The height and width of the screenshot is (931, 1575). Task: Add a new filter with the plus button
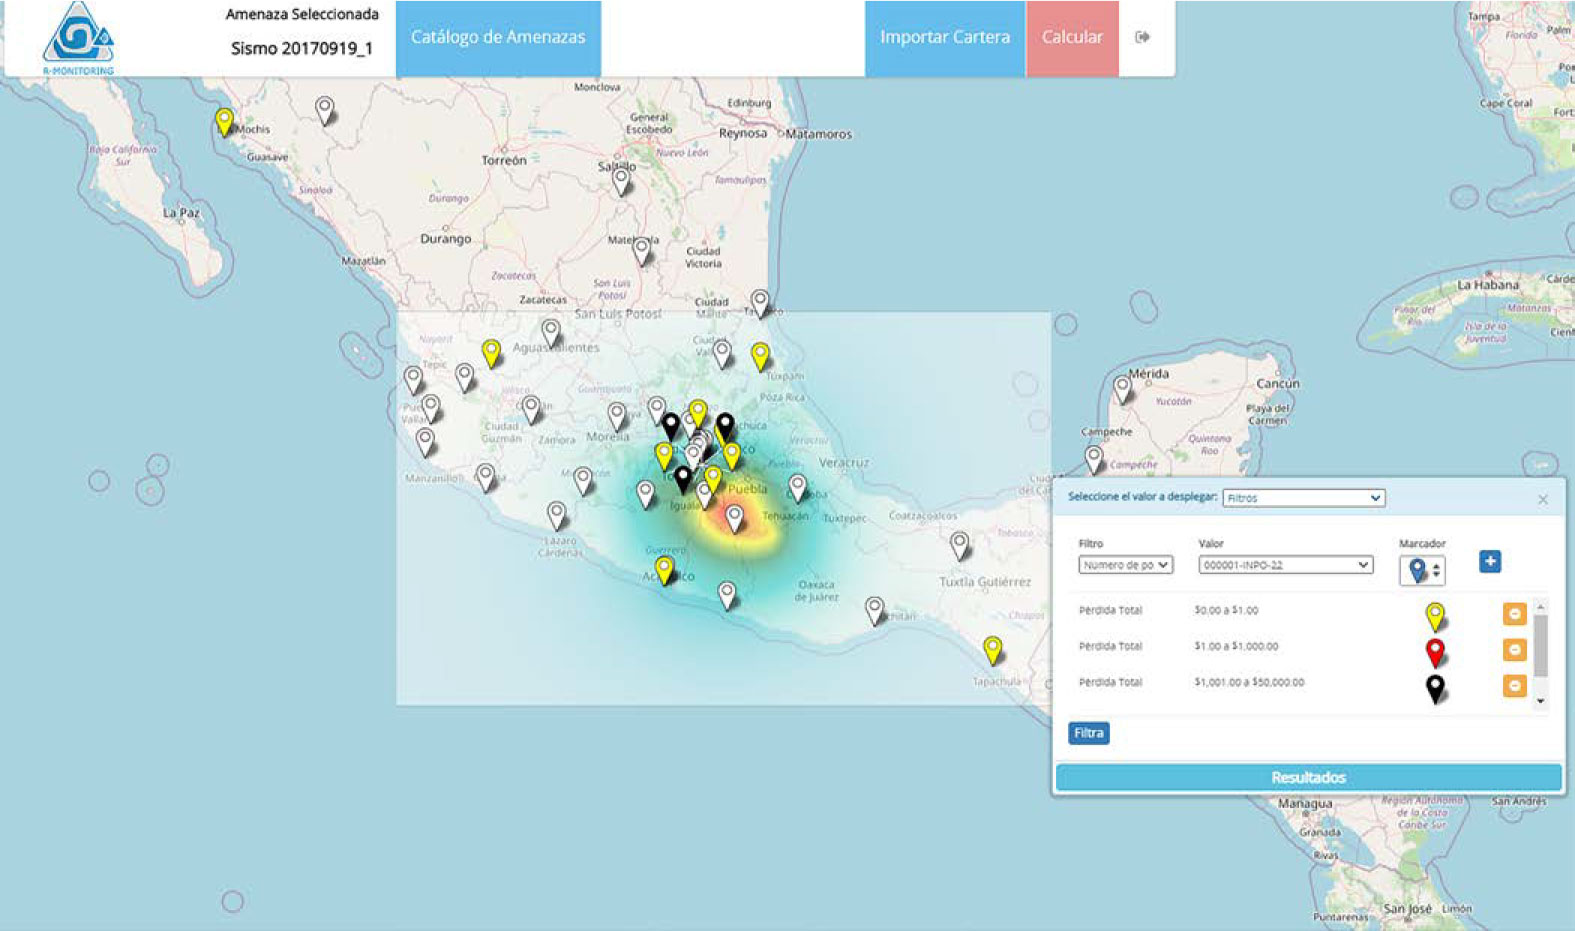[1489, 562]
